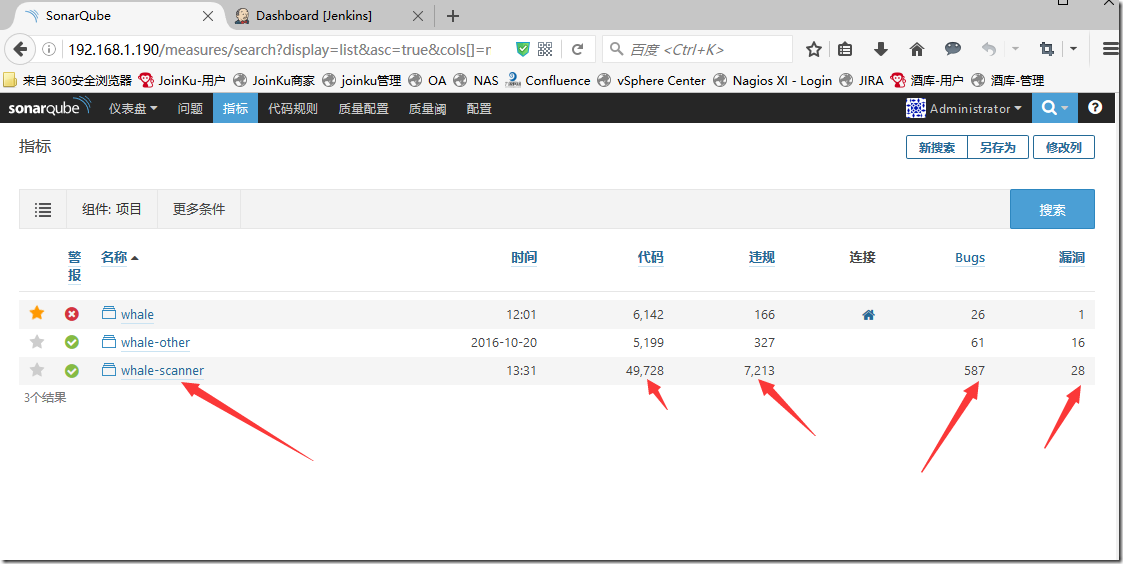This screenshot has width=1123, height=564.
Task: Open the 更多条件 criteria dropdown
Action: (x=199, y=209)
